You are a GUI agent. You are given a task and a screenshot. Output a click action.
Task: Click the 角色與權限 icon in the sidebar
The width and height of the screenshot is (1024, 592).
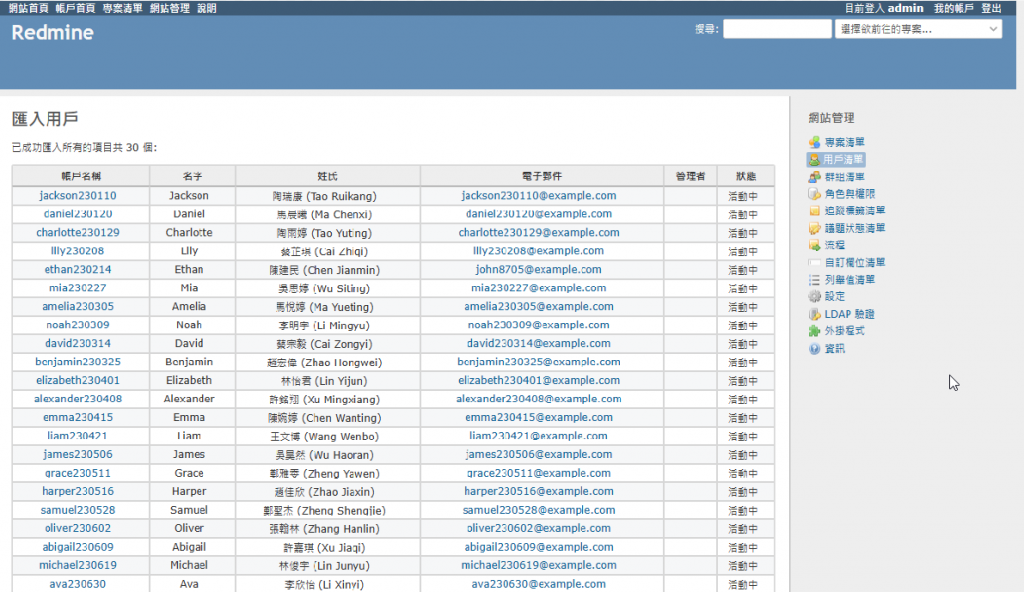click(814, 194)
